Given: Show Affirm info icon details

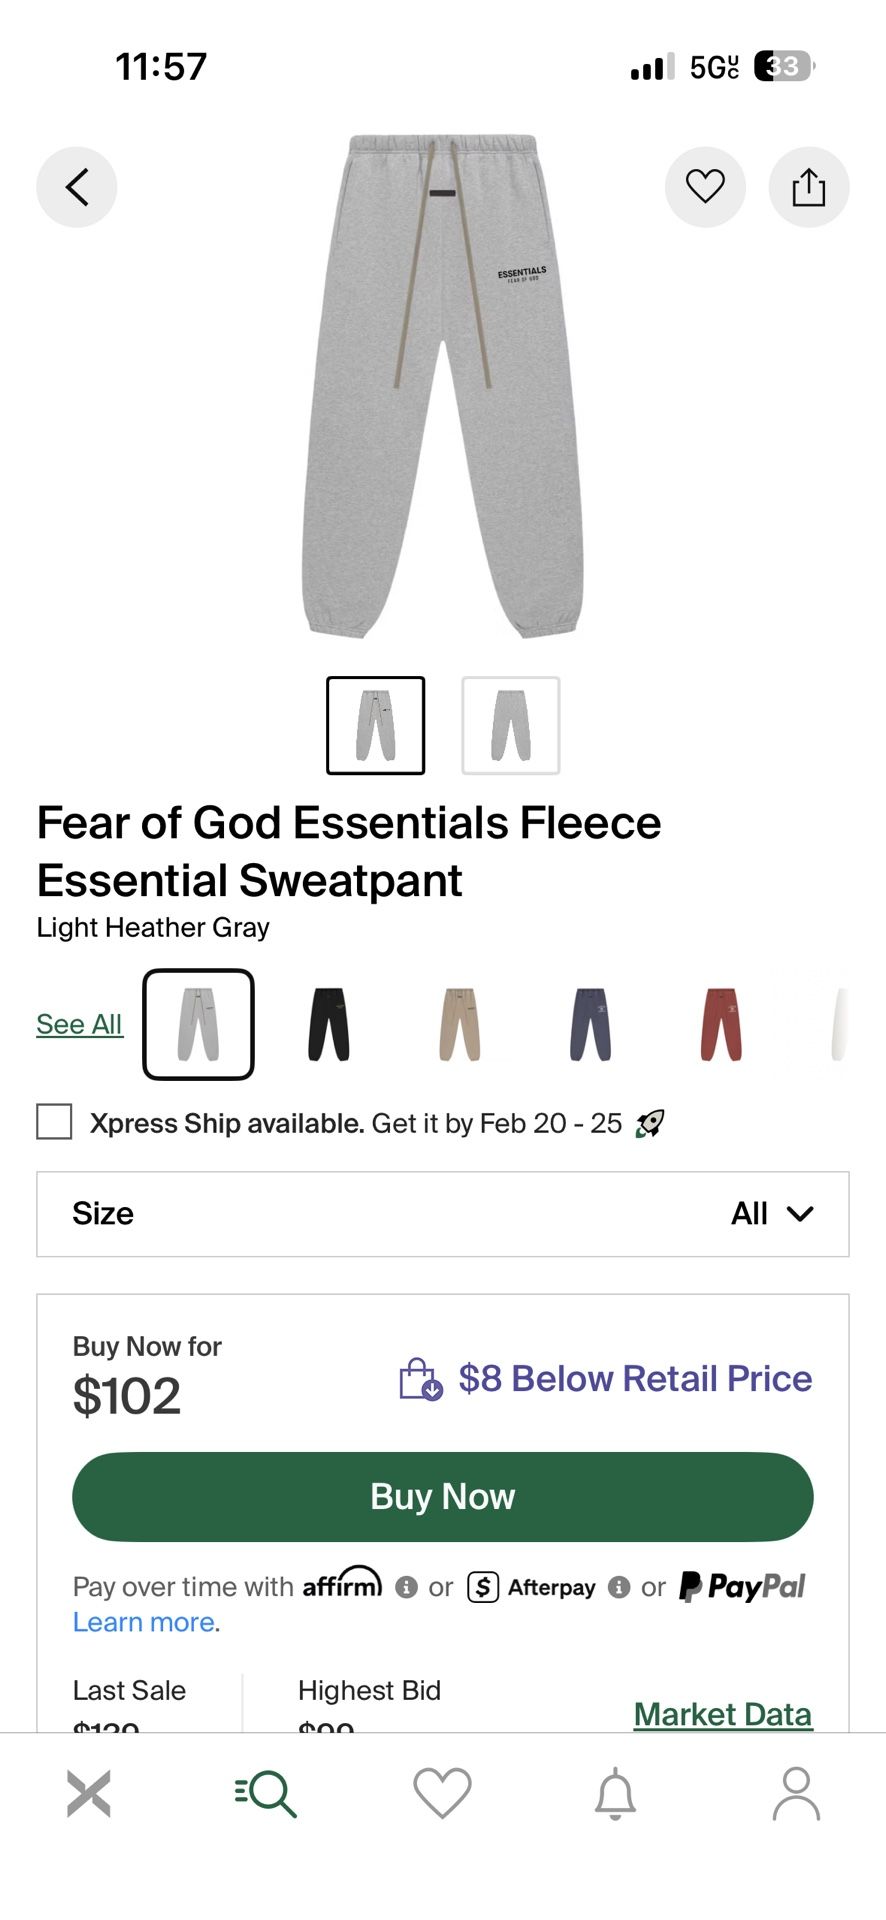Looking at the screenshot, I should 406,1587.
